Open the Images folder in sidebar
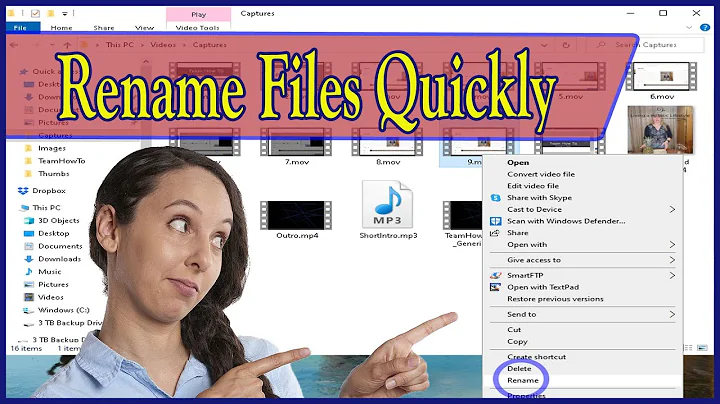Image resolution: width=720 pixels, height=404 pixels. [x=51, y=148]
